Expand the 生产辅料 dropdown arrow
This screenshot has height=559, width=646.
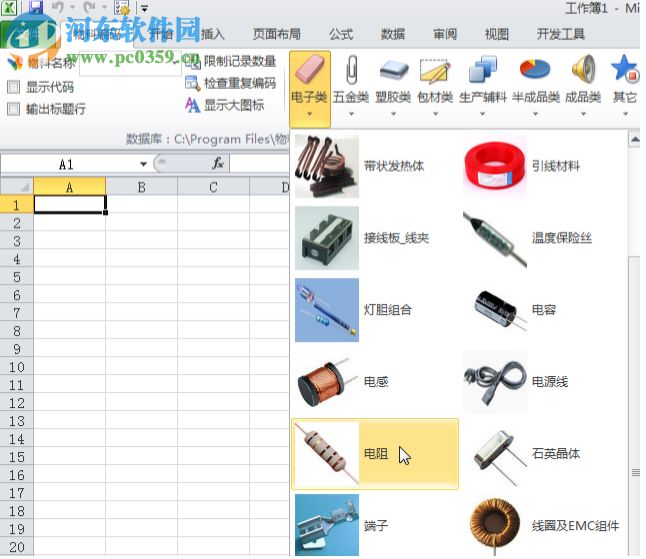coord(482,114)
